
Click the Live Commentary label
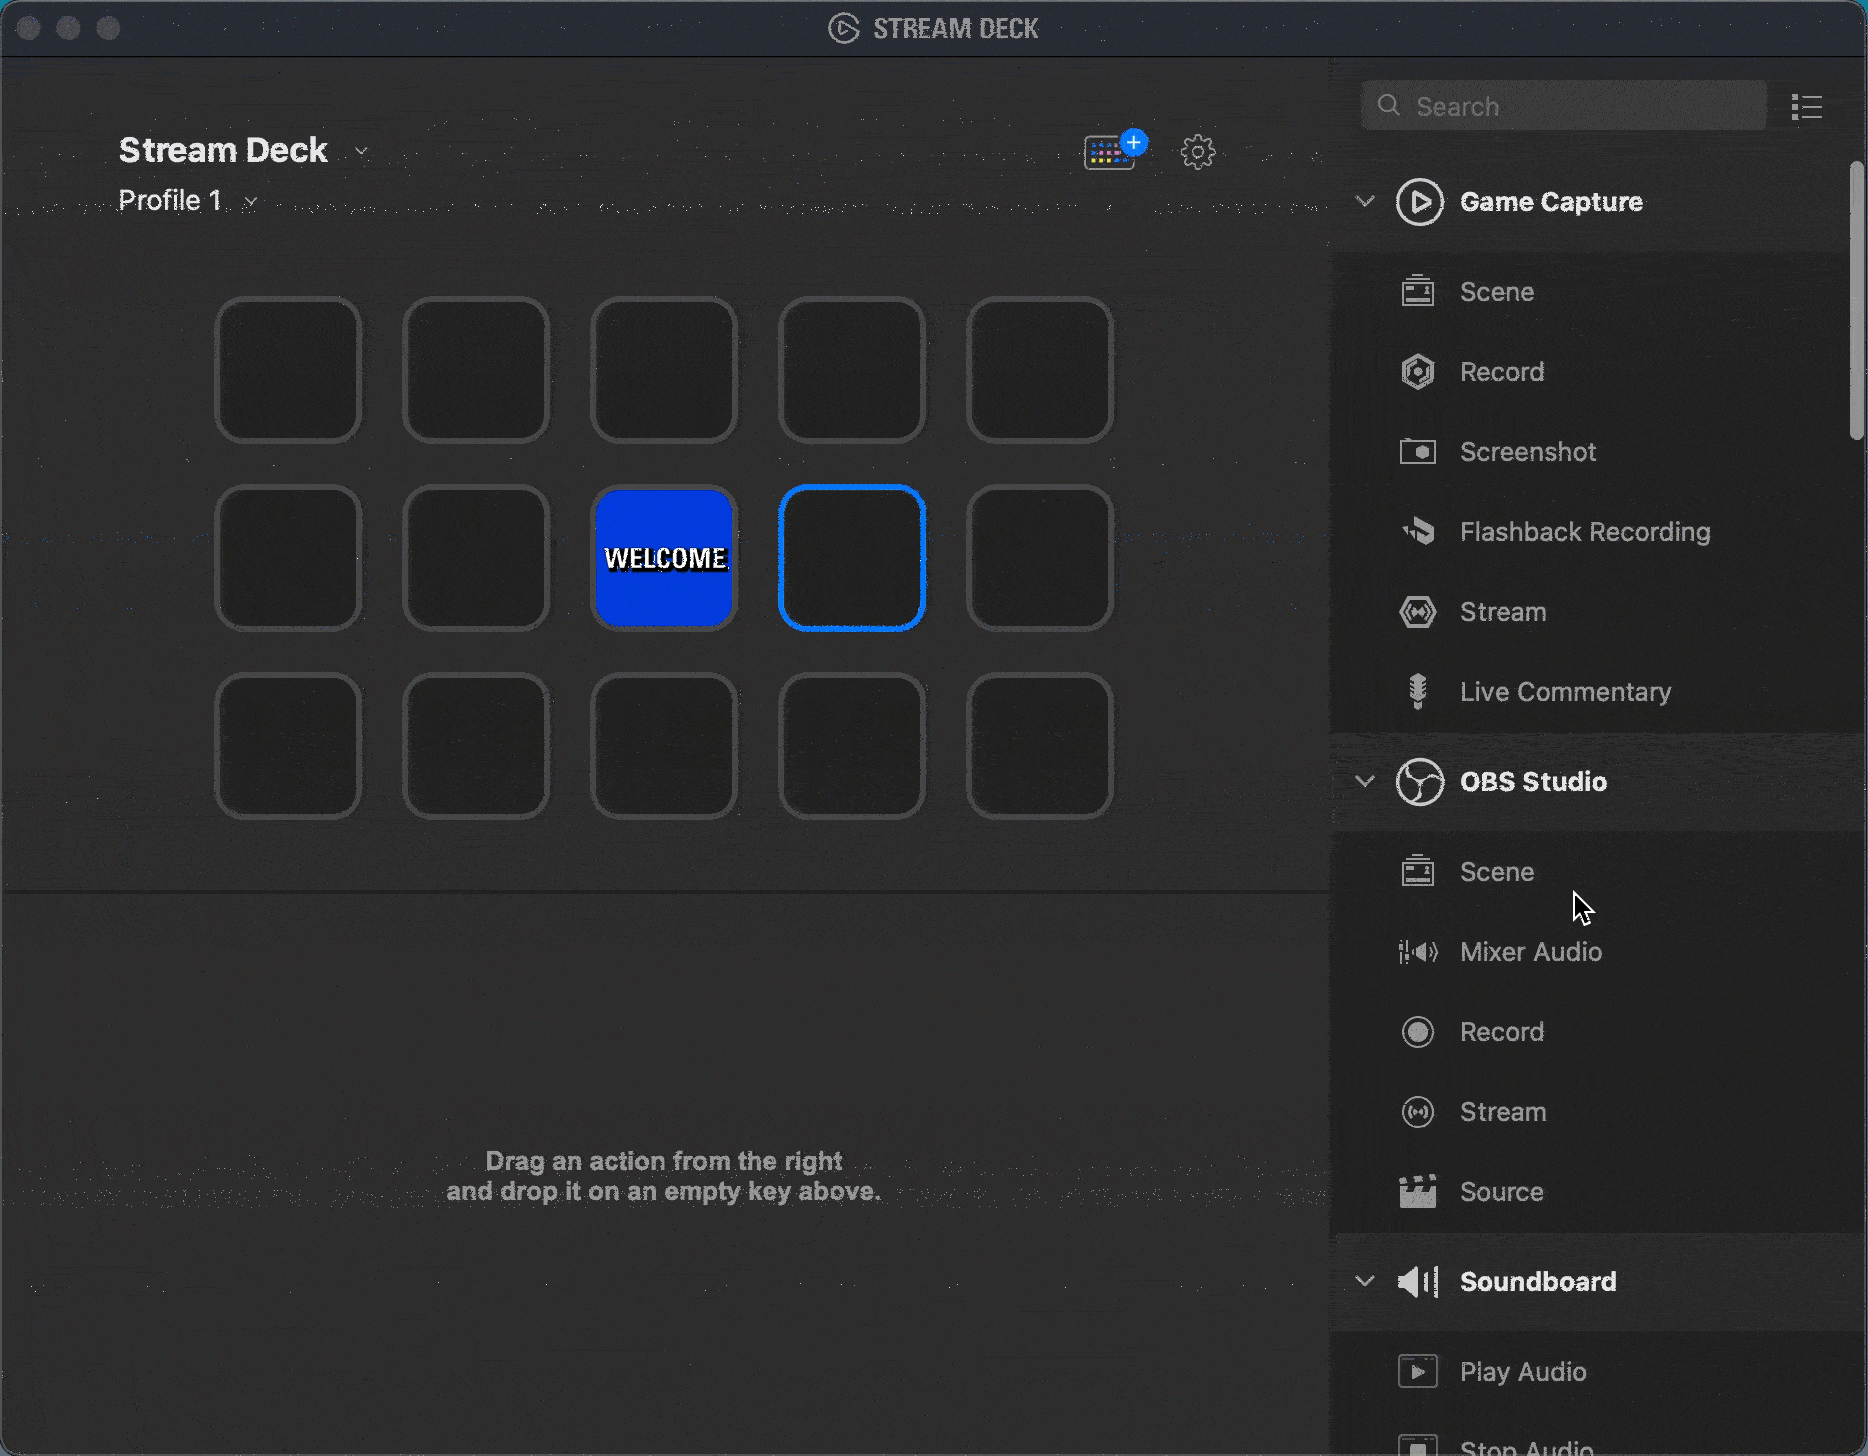pyautogui.click(x=1565, y=692)
